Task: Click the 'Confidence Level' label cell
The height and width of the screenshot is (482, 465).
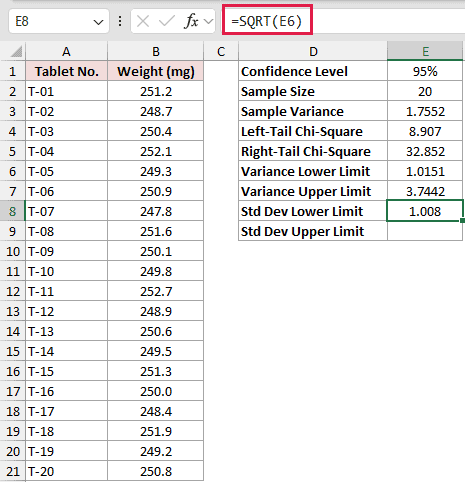Action: (x=313, y=71)
